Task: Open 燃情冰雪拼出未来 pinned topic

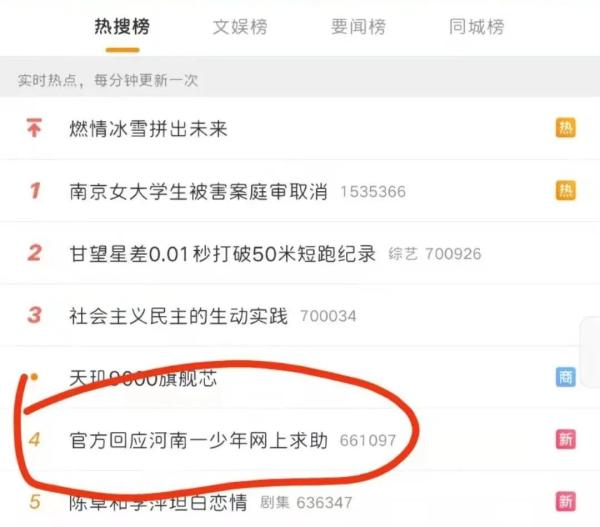Action: tap(148, 128)
